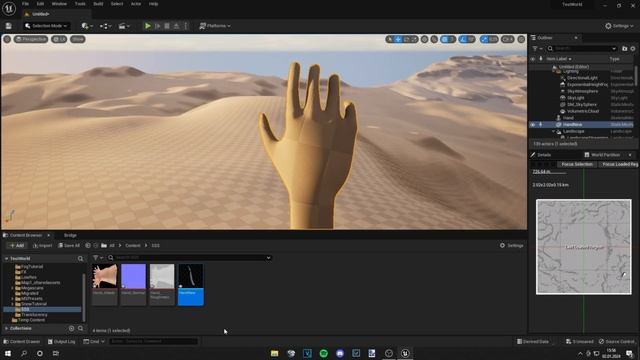Viewport: 640px width, 360px height.
Task: Open the quick add to project menu
Action: click(x=87, y=26)
